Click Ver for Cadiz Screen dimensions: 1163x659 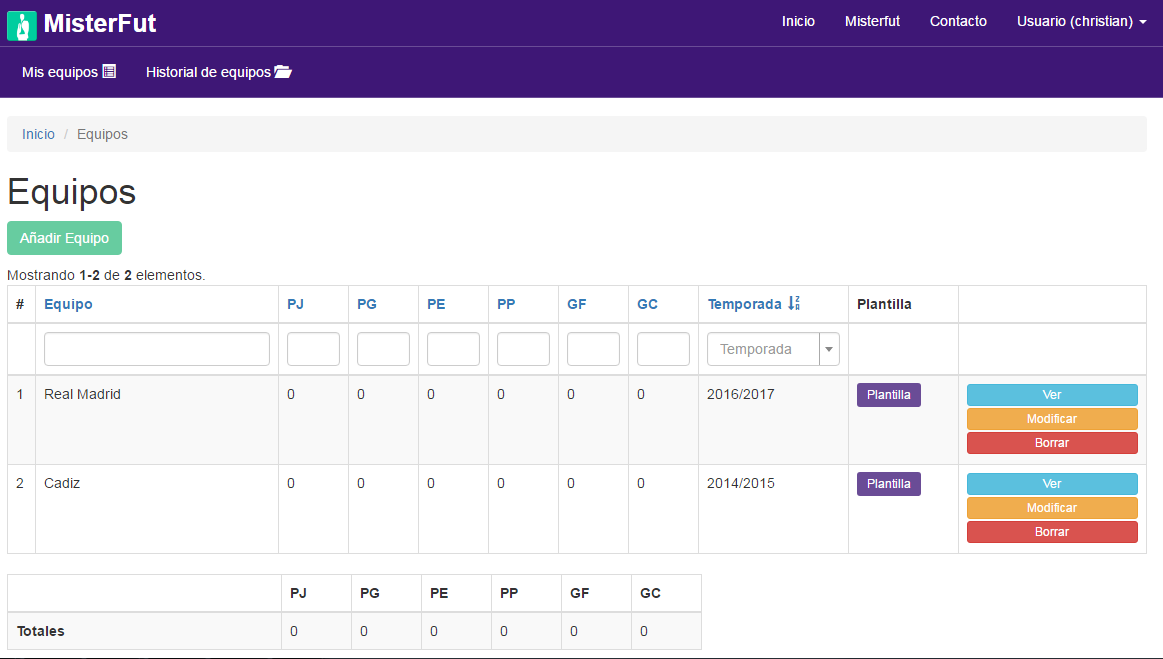tap(1052, 484)
